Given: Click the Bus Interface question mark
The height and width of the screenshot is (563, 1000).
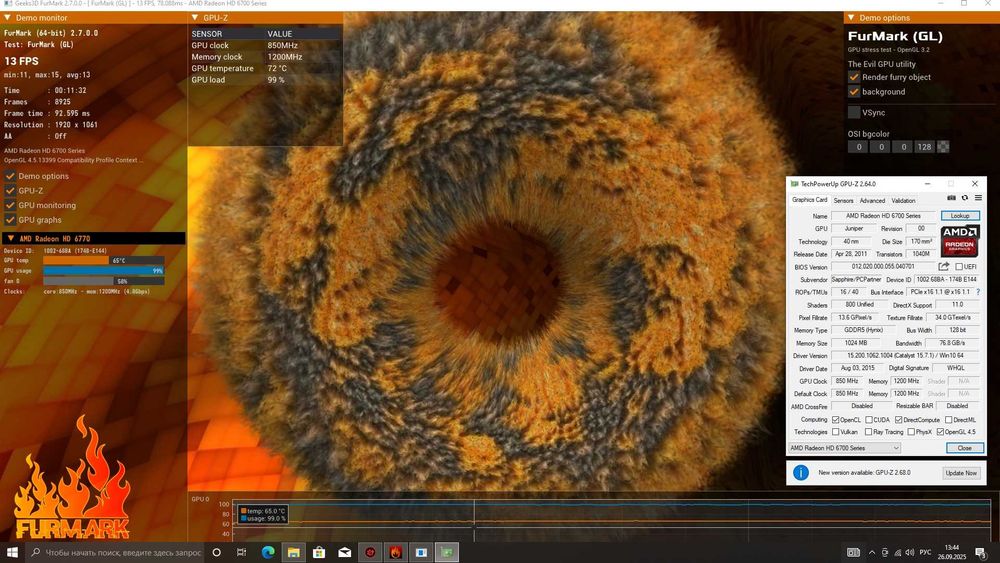Looking at the screenshot, I should coord(978,292).
